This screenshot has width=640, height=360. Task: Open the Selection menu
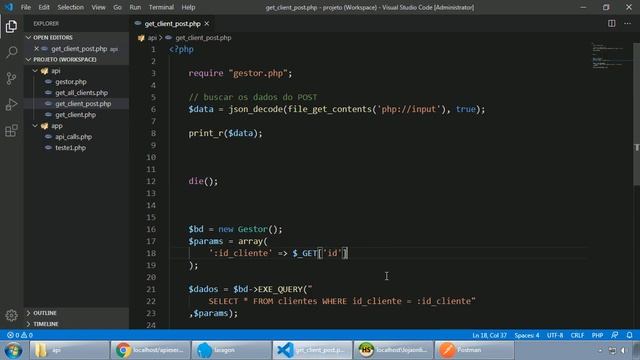click(x=71, y=7)
